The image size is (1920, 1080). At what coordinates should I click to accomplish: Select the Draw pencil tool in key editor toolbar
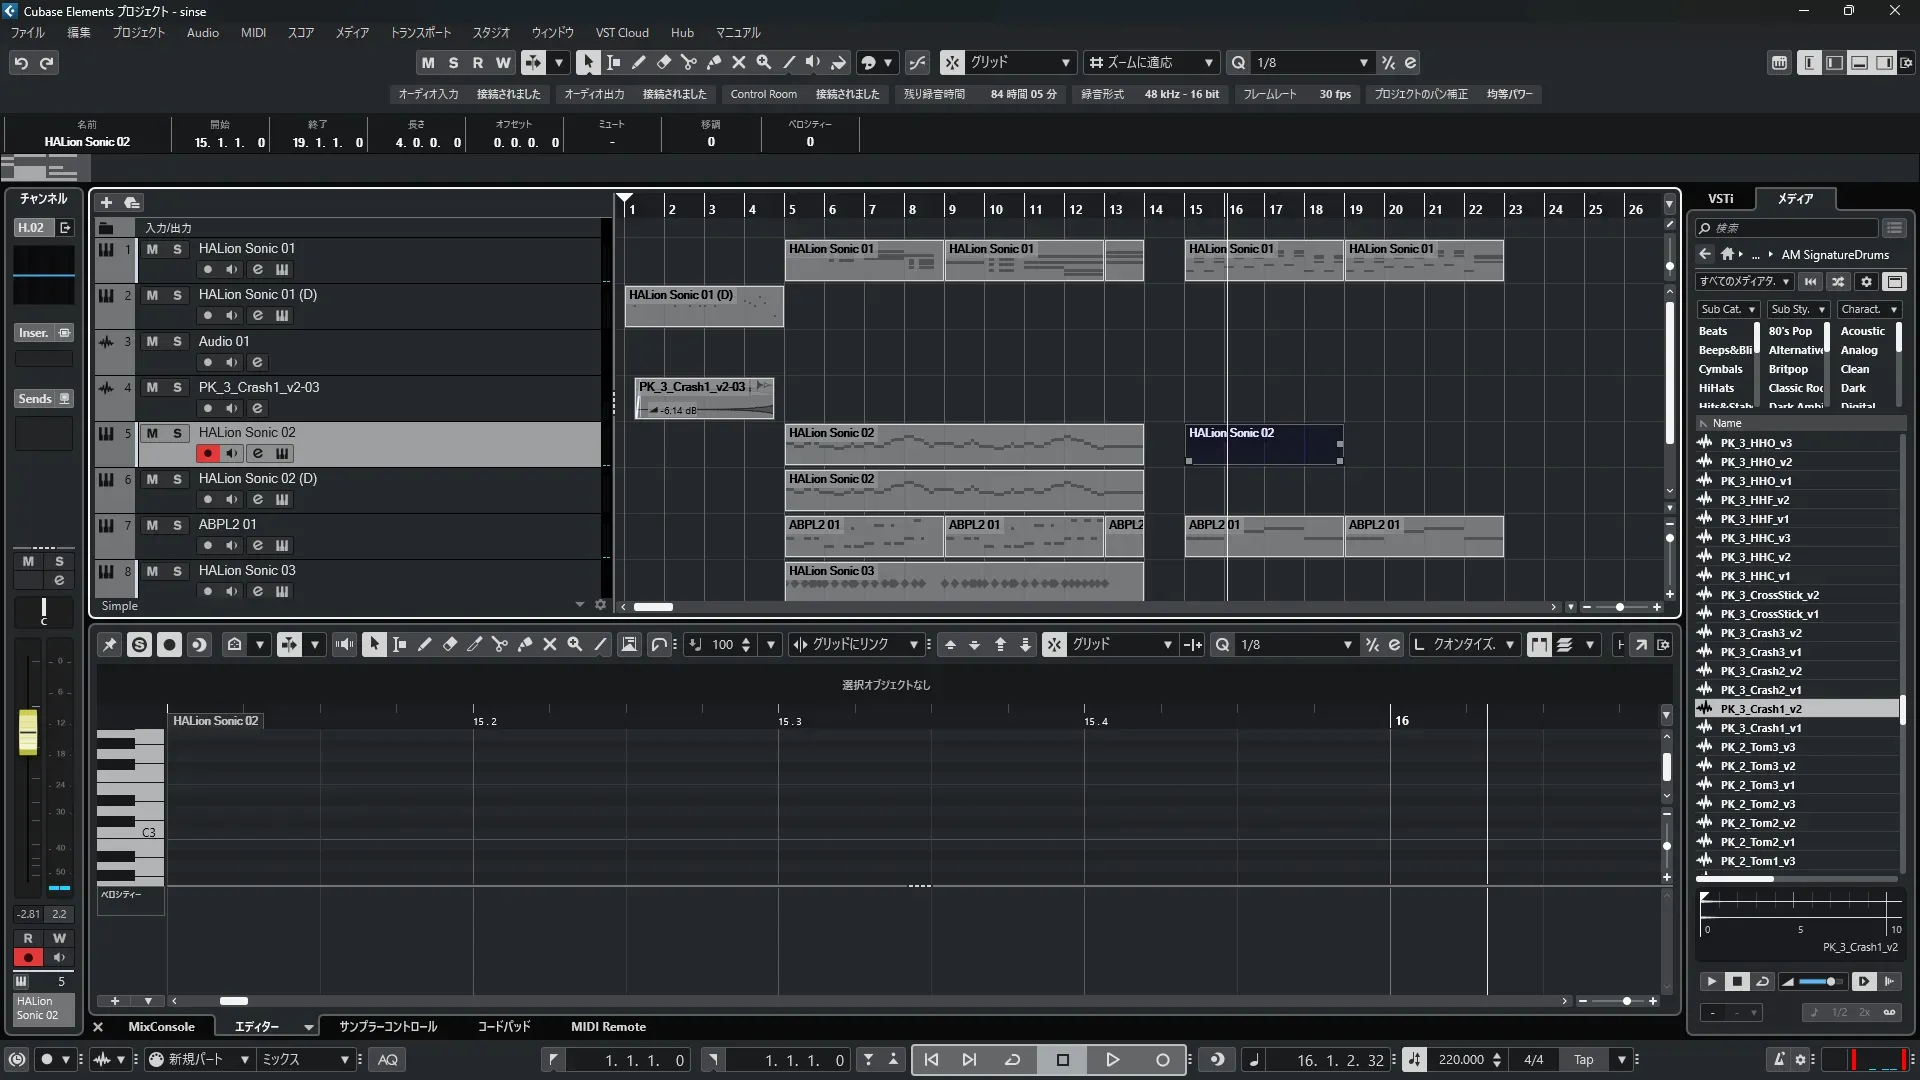coord(424,645)
